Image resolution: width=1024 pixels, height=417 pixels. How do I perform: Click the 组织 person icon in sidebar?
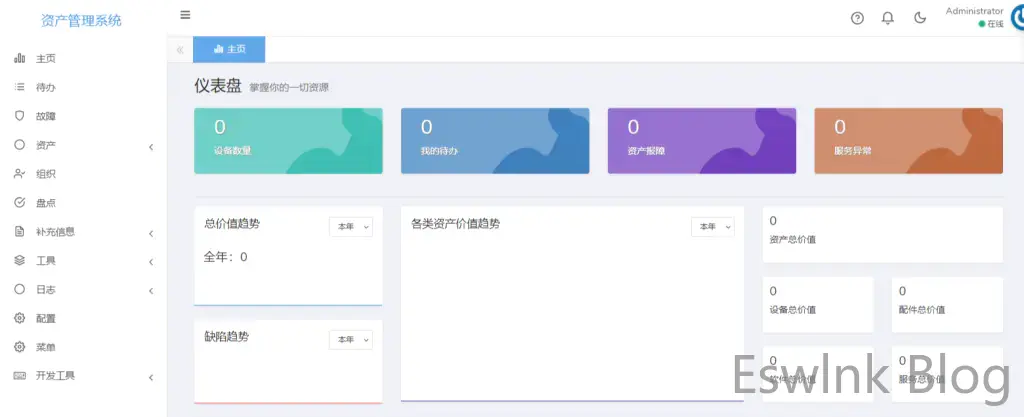coord(19,174)
